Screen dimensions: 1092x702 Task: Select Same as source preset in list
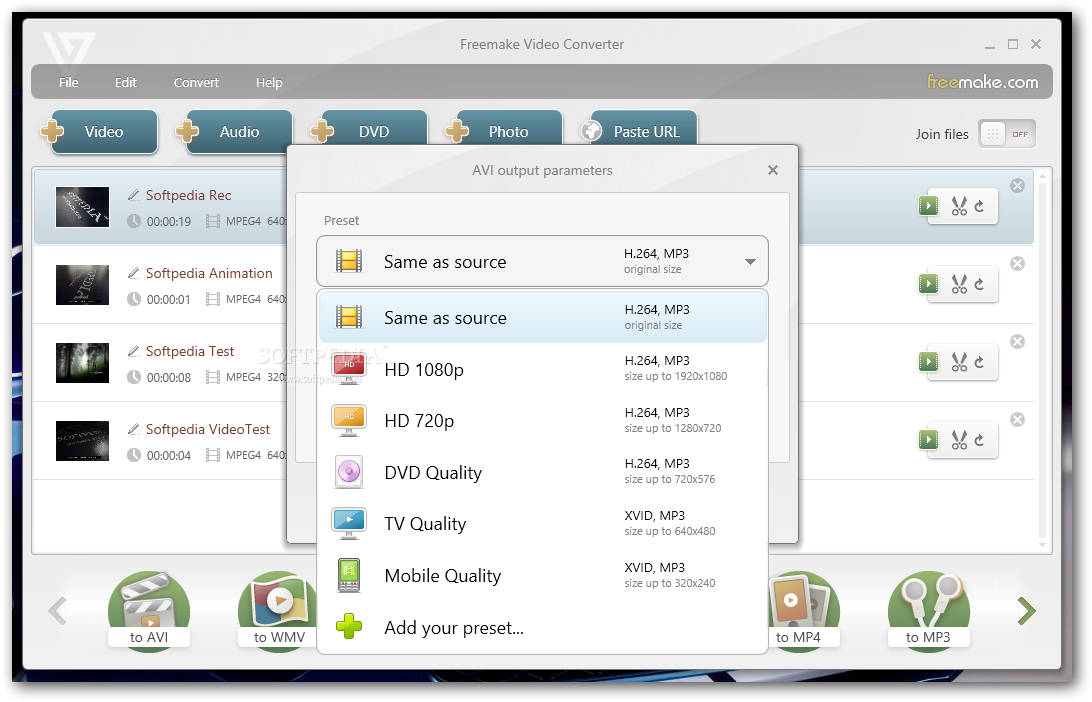(x=543, y=318)
